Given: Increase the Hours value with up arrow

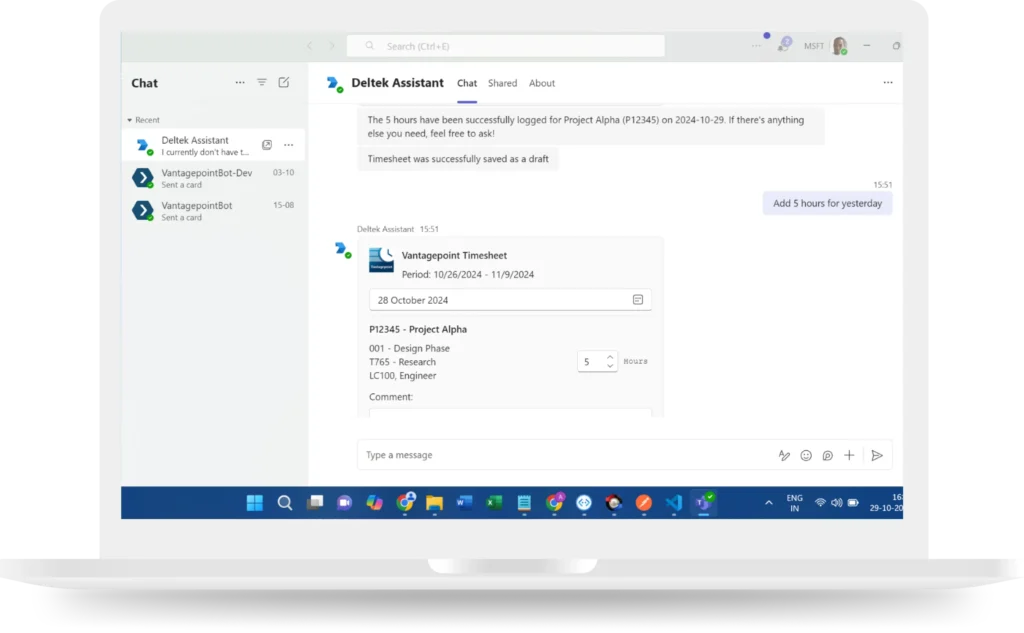Looking at the screenshot, I should pos(610,356).
